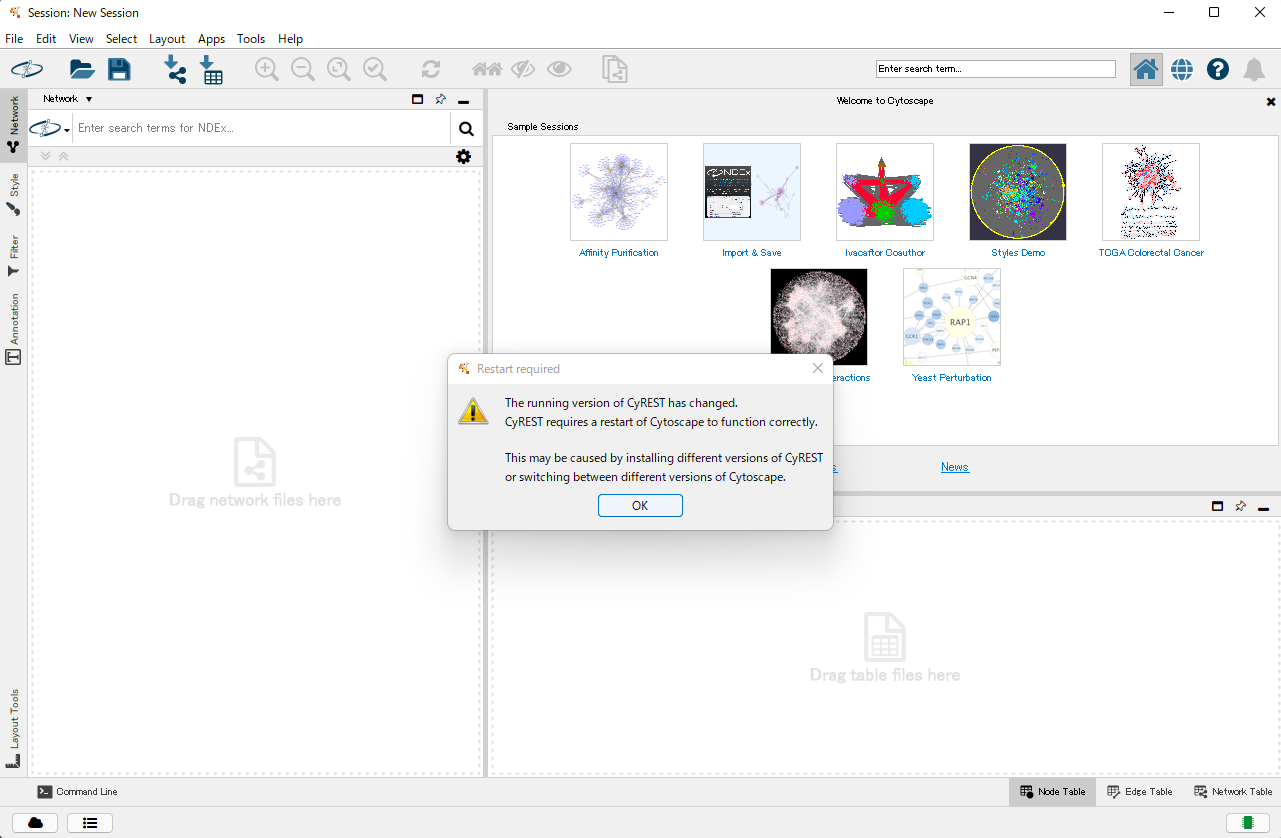The width and height of the screenshot is (1281, 838).
Task: Click the First Neighbors houses icon
Action: click(x=487, y=69)
